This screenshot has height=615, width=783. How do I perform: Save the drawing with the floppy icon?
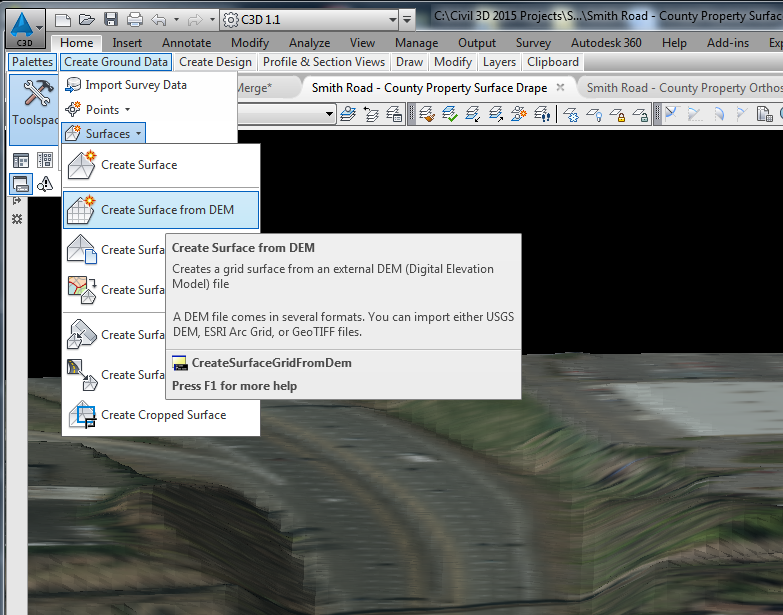(110, 19)
